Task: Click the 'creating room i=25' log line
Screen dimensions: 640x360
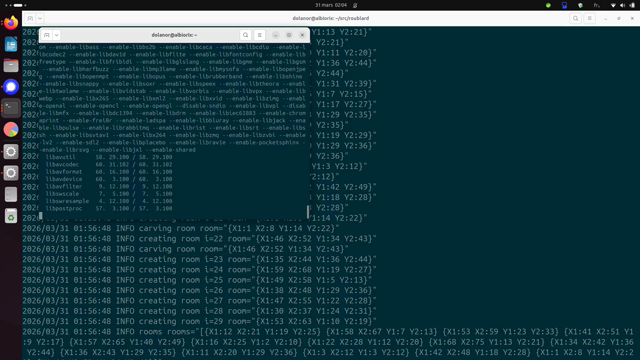Action: (197, 280)
